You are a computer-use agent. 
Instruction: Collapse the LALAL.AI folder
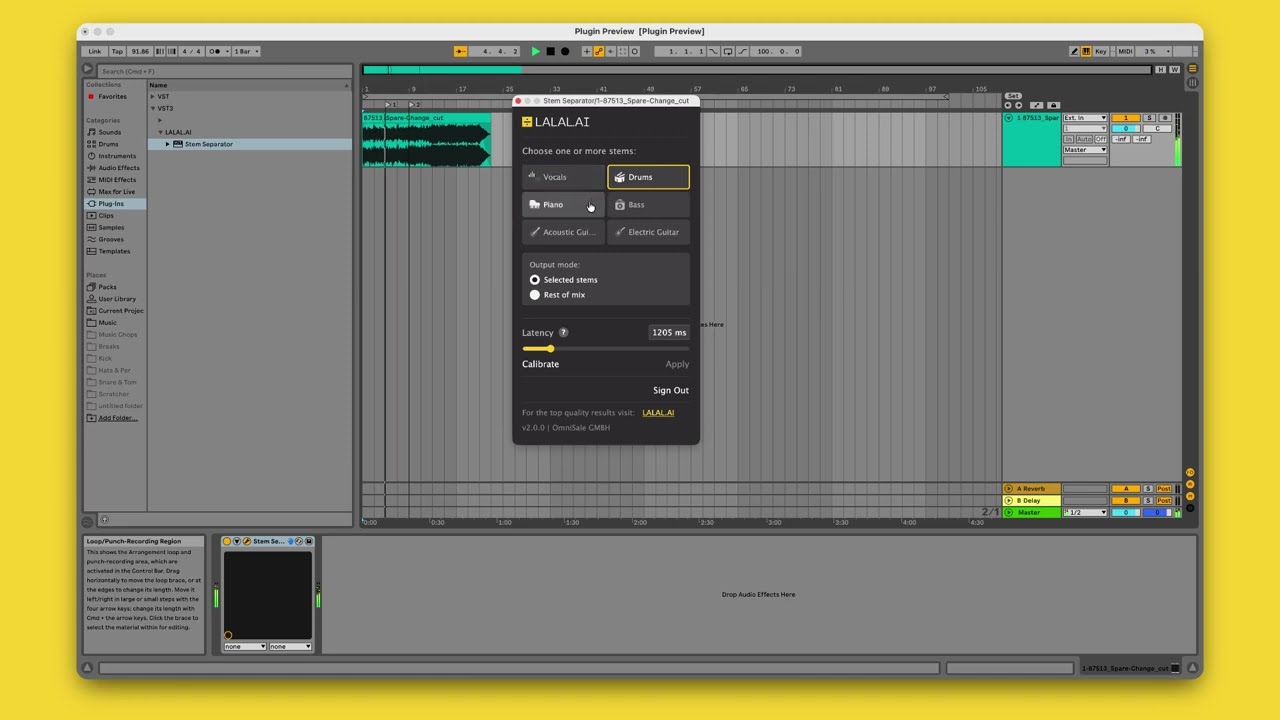(160, 132)
